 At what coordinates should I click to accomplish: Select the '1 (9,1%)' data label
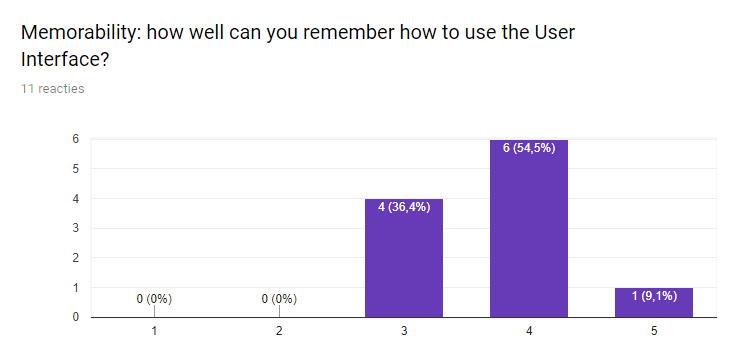click(654, 296)
